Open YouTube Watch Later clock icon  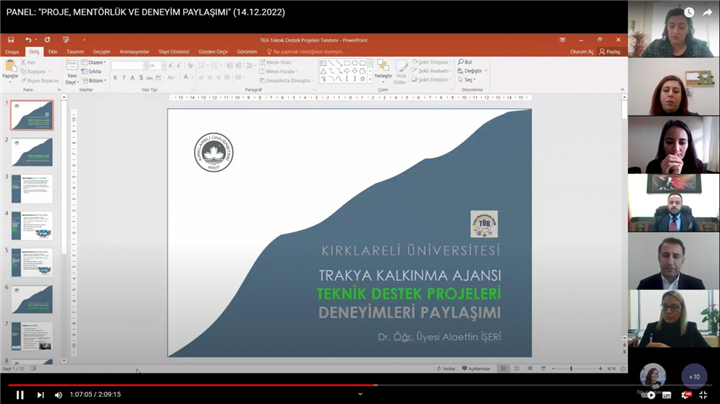tap(689, 13)
